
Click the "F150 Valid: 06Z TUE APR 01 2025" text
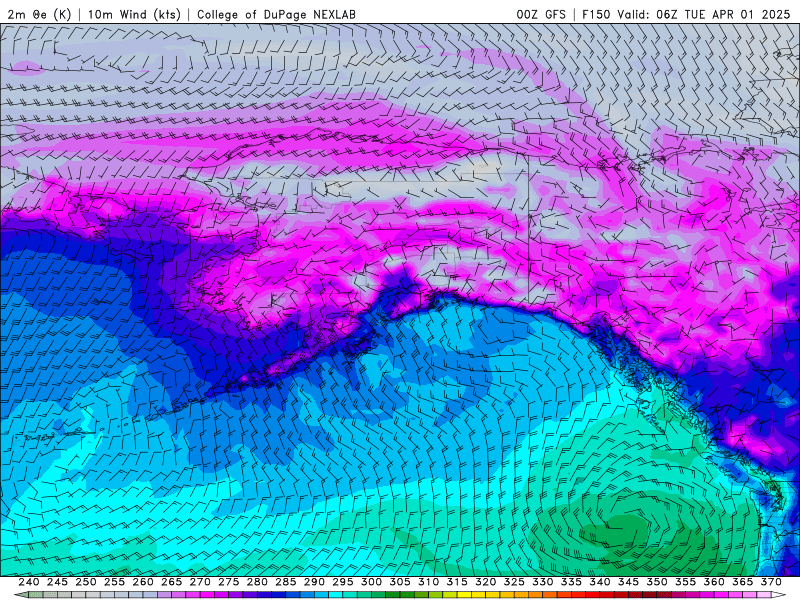(686, 14)
